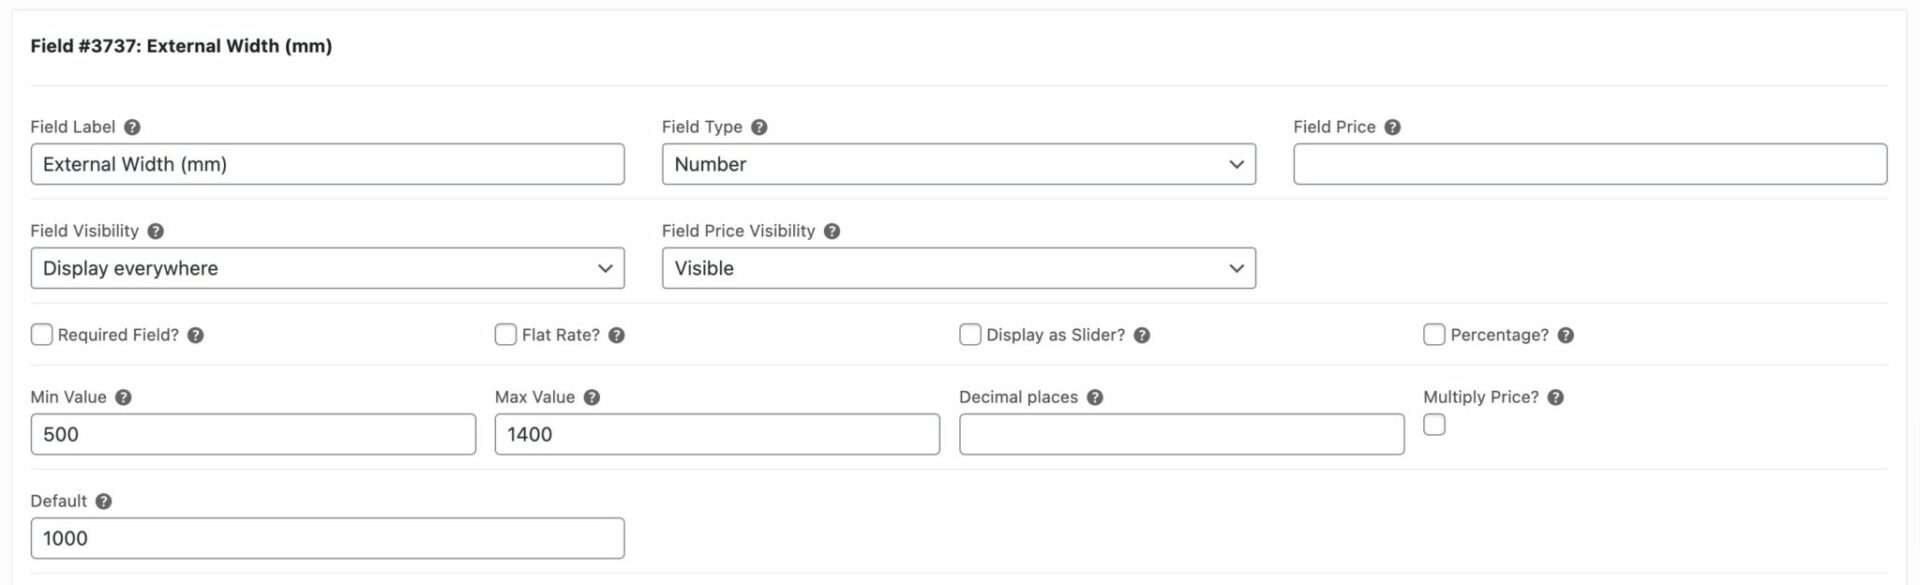This screenshot has height=585, width=1920.
Task: Click into the Field Price input box
Action: tap(1590, 164)
